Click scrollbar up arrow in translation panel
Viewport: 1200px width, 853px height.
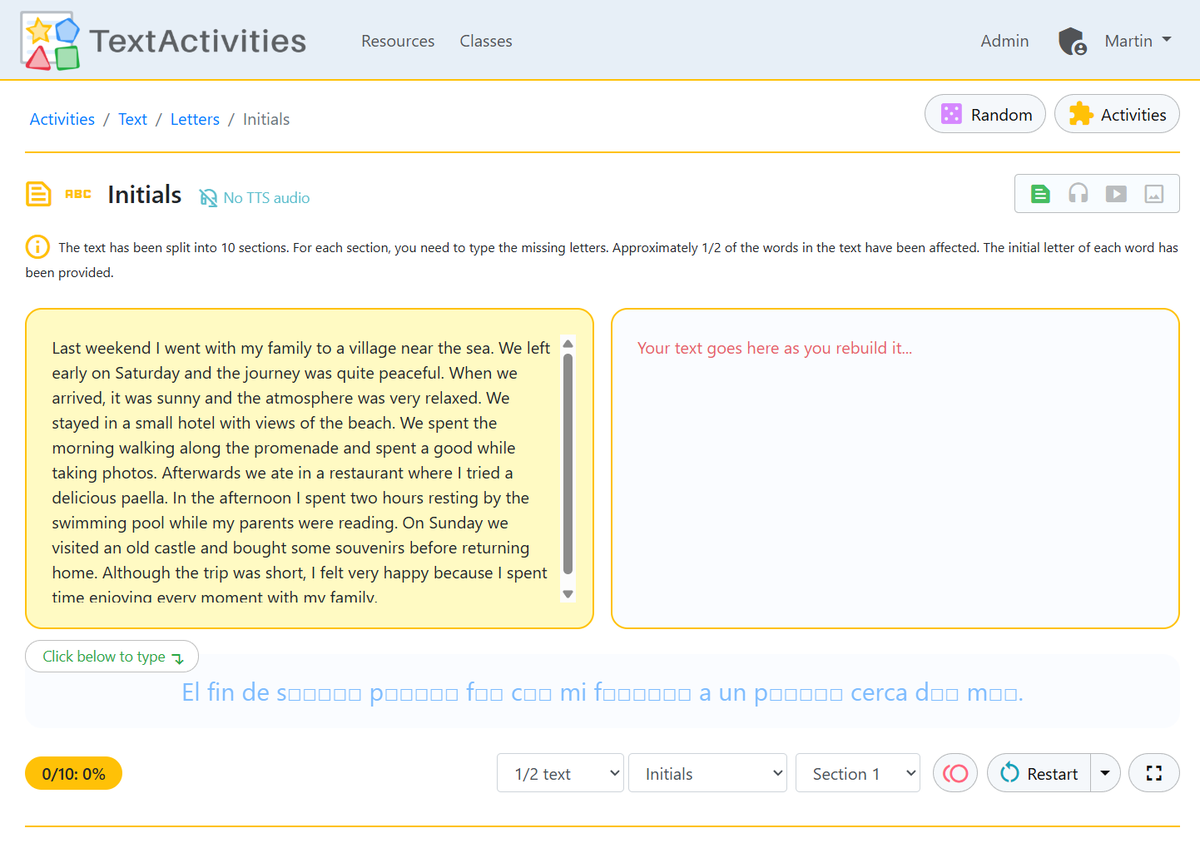[568, 344]
